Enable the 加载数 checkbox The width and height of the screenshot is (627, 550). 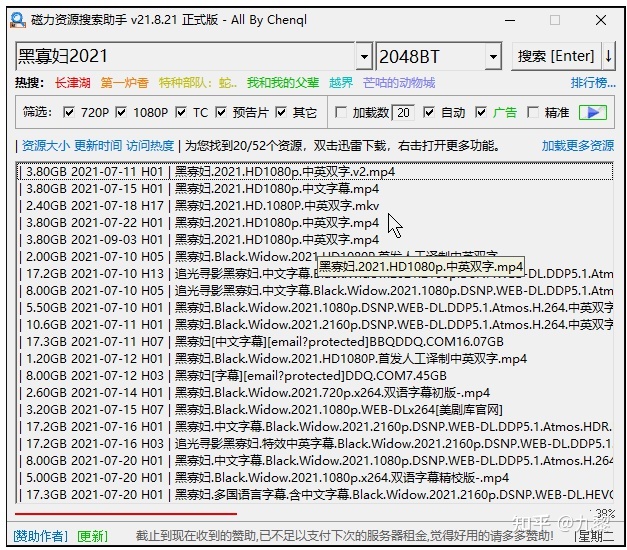coord(341,112)
